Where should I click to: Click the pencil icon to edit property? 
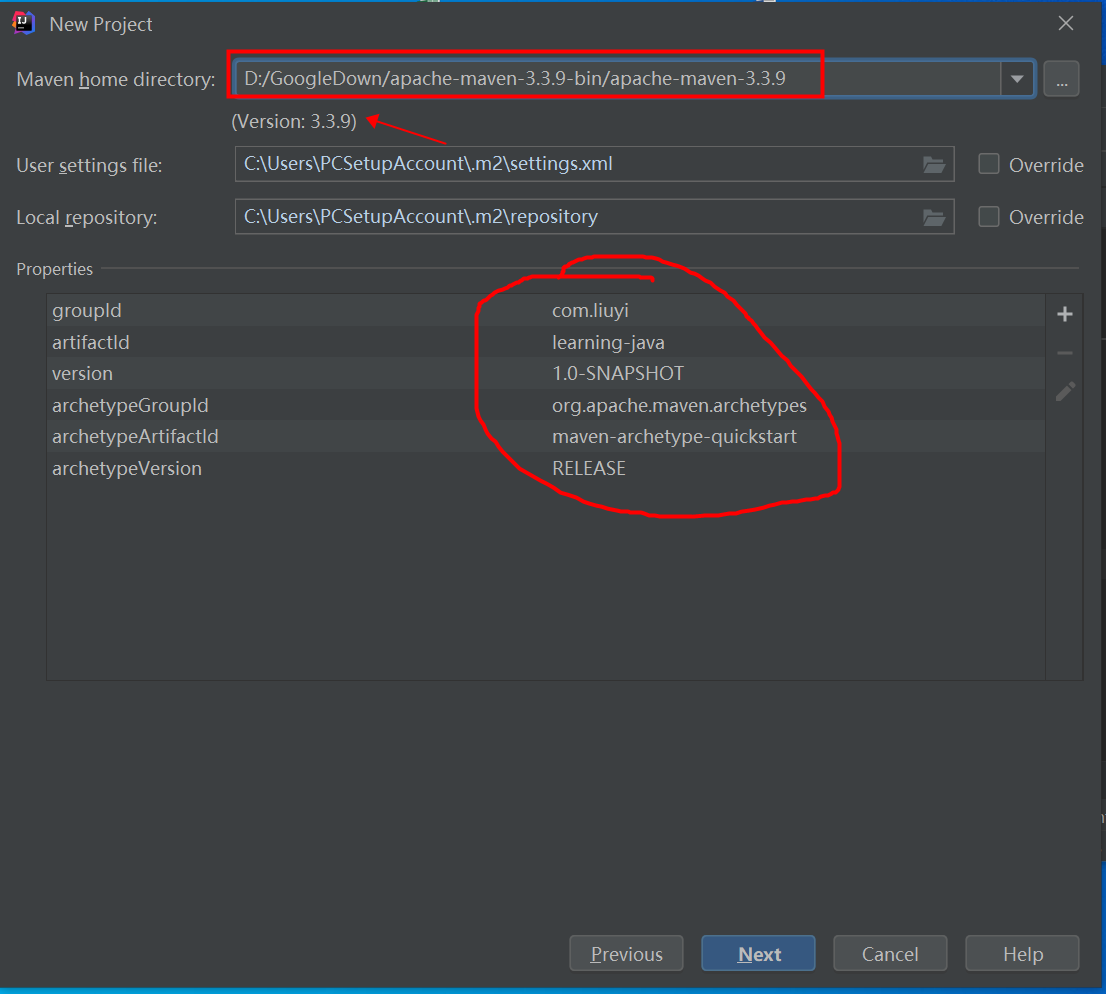(x=1065, y=392)
